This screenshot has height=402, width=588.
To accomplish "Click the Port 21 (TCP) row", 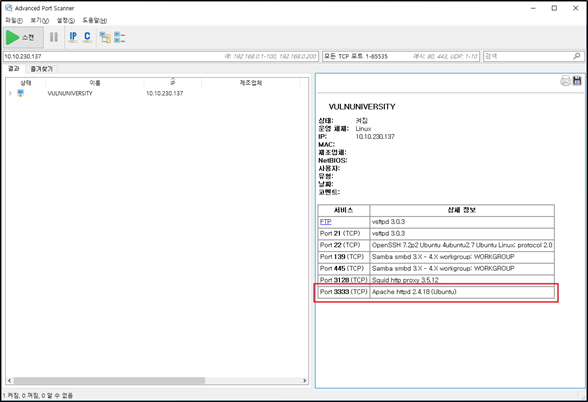I will (x=436, y=234).
